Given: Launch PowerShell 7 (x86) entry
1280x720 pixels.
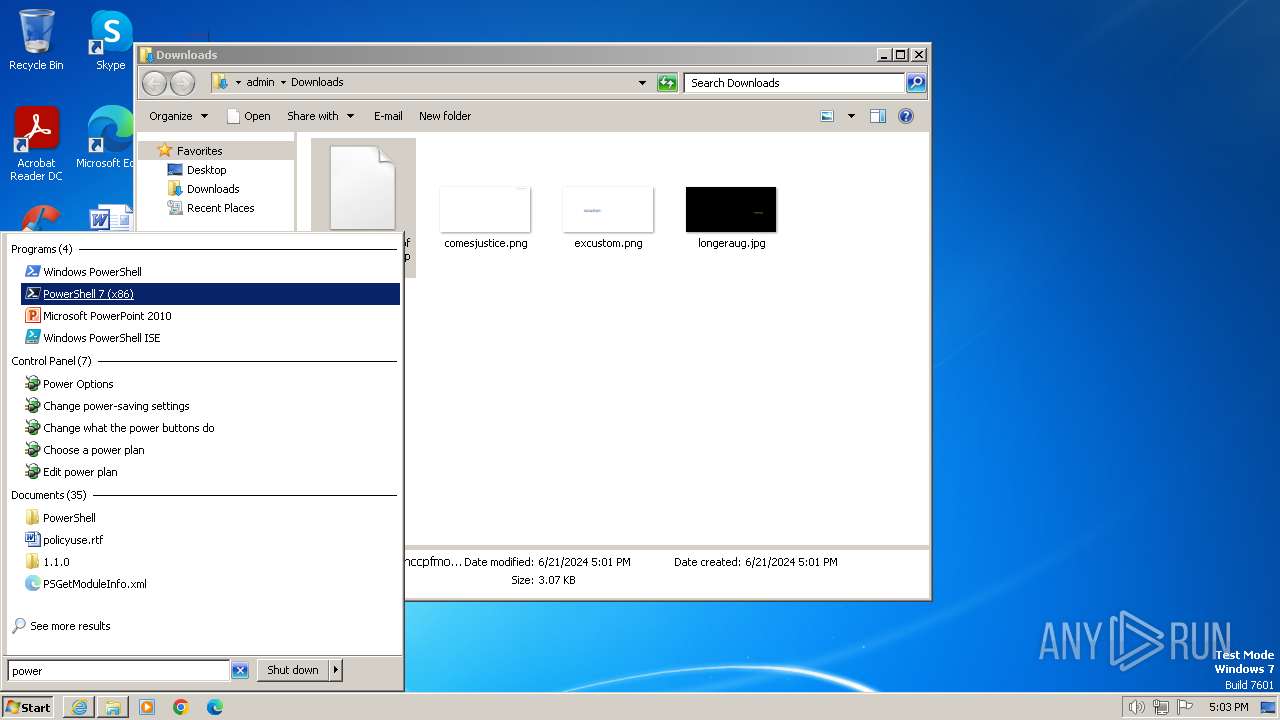Looking at the screenshot, I should [x=210, y=294].
